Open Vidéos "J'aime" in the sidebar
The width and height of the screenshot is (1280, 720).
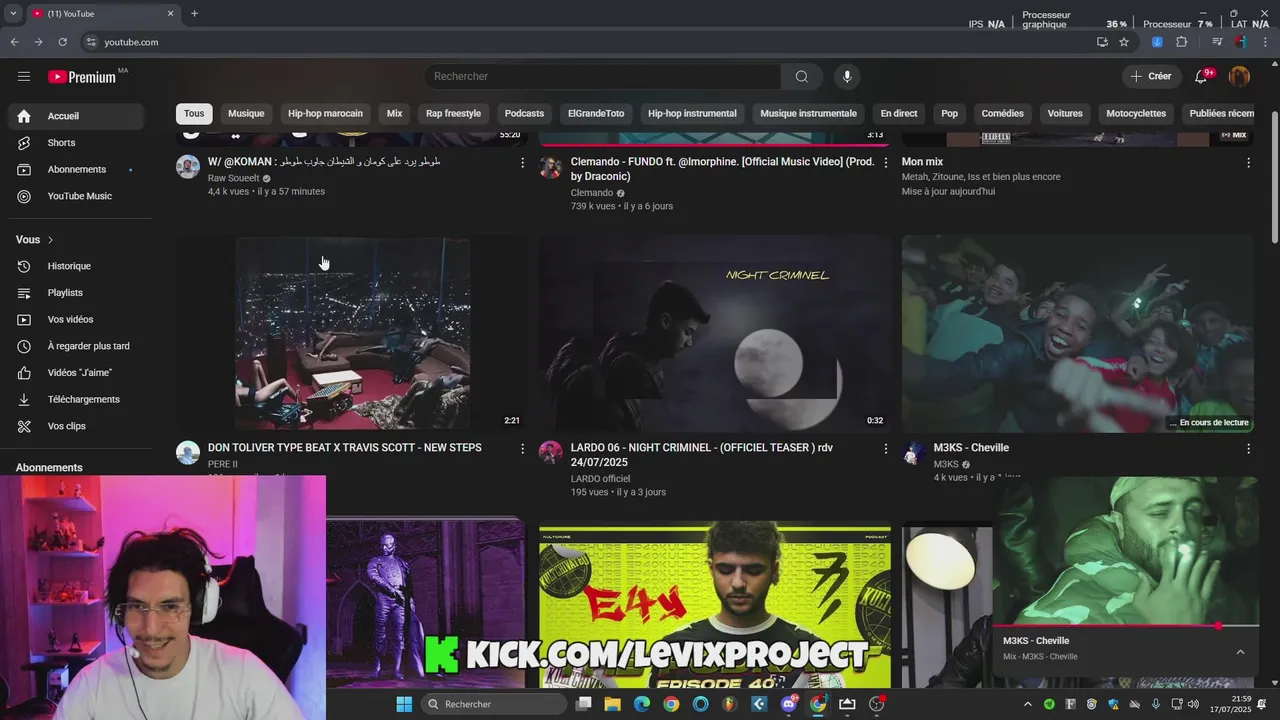click(76, 373)
